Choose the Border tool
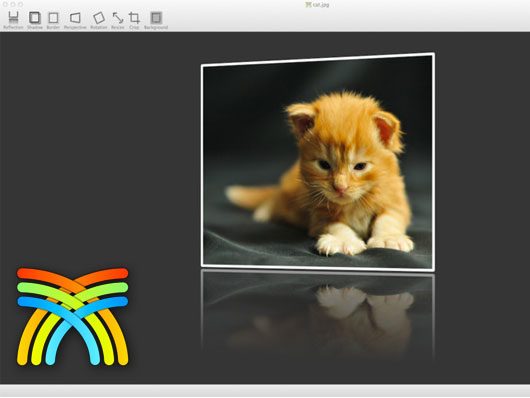The height and width of the screenshot is (398, 530). pyautogui.click(x=53, y=20)
